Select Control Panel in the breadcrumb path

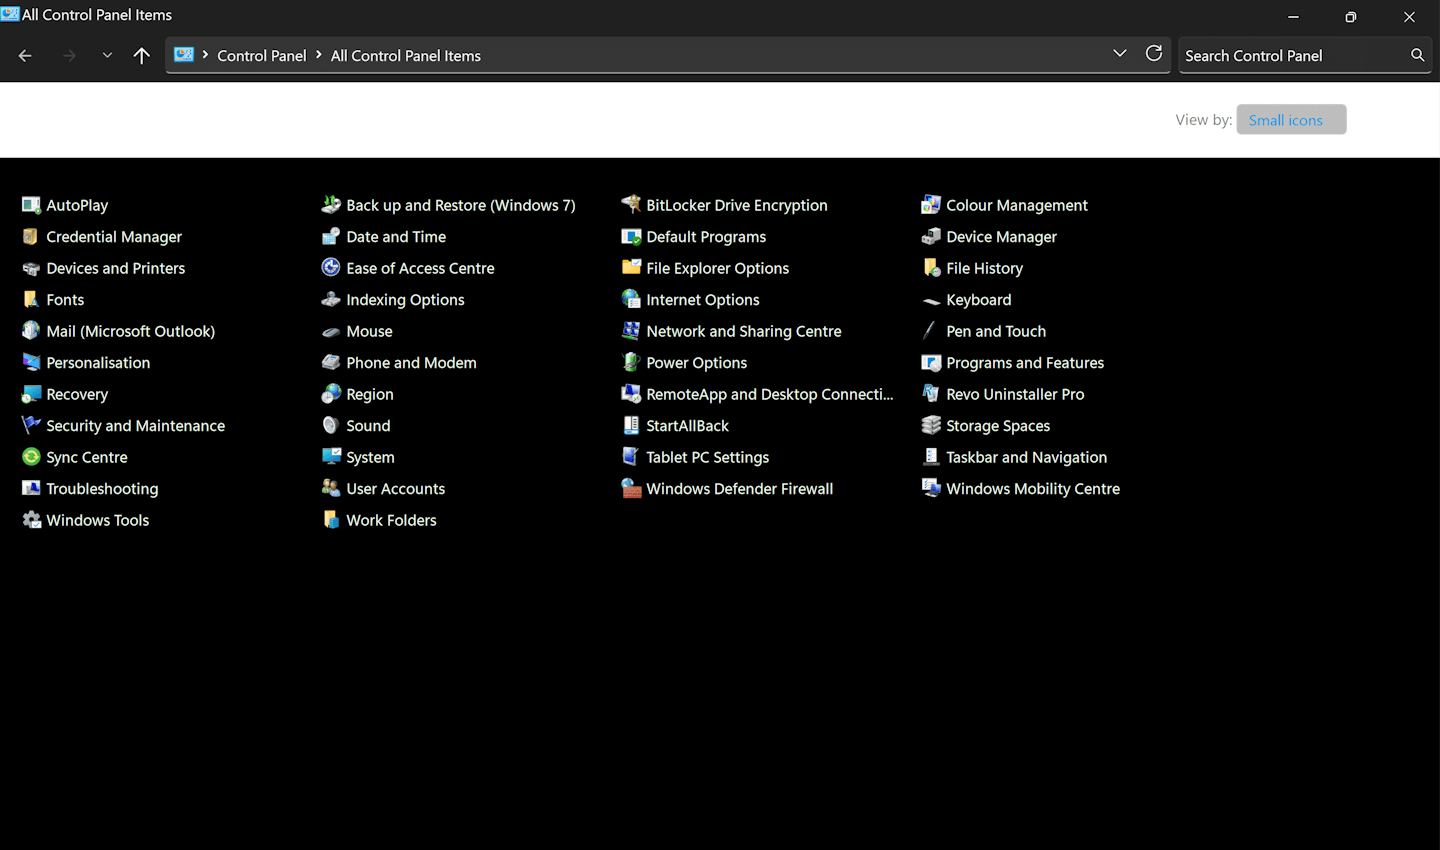(x=261, y=56)
